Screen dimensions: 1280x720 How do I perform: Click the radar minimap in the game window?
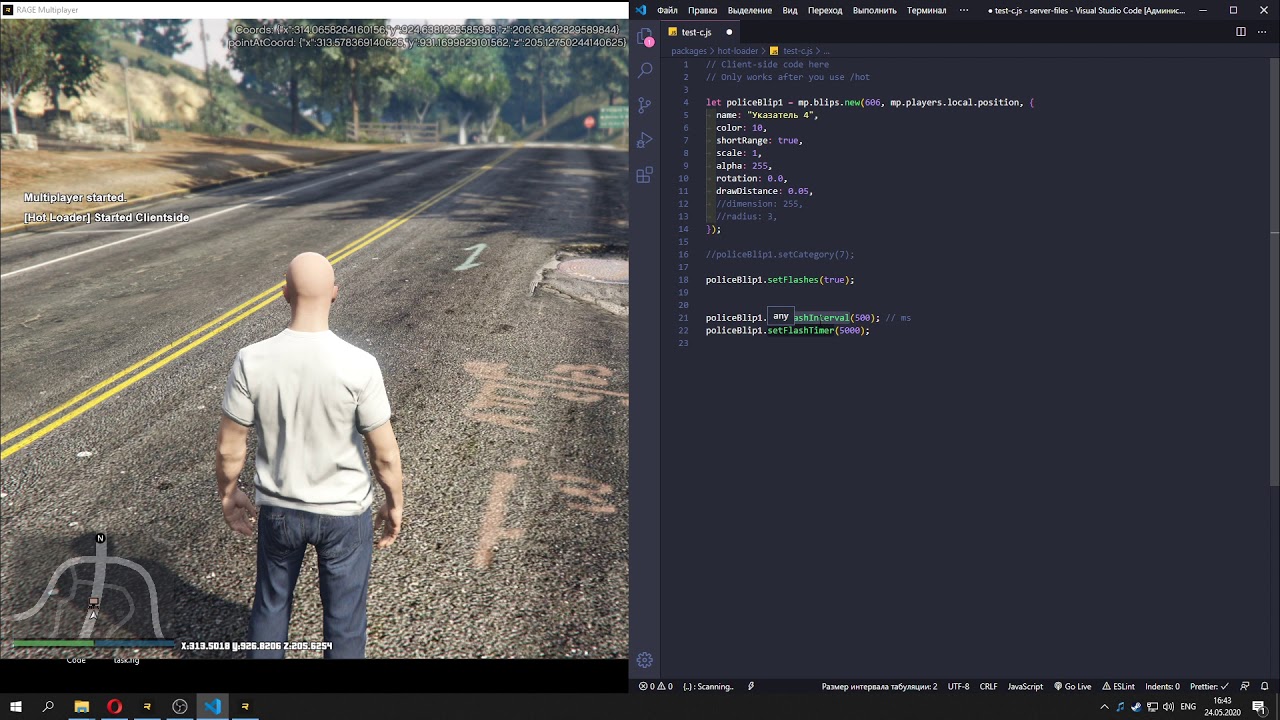[x=92, y=590]
